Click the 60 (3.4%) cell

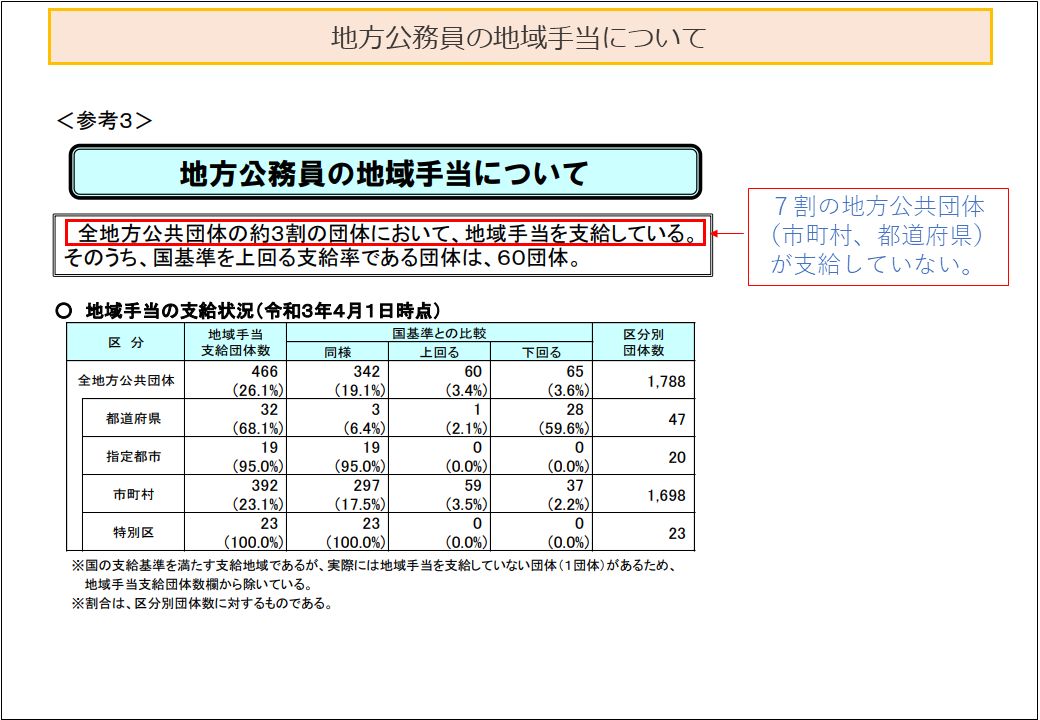[439, 381]
